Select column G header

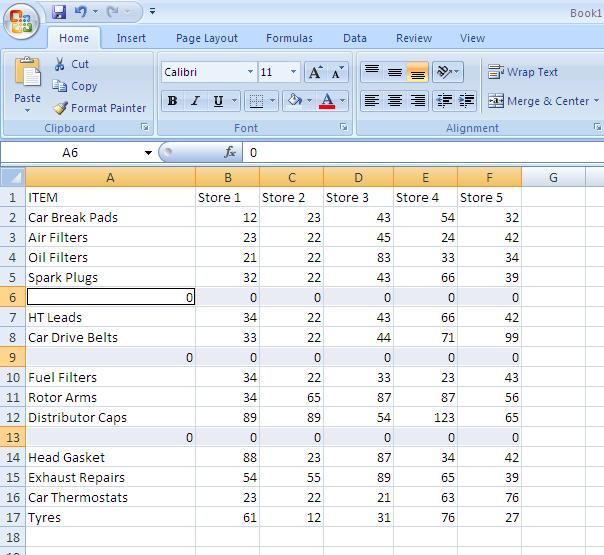[x=554, y=177]
